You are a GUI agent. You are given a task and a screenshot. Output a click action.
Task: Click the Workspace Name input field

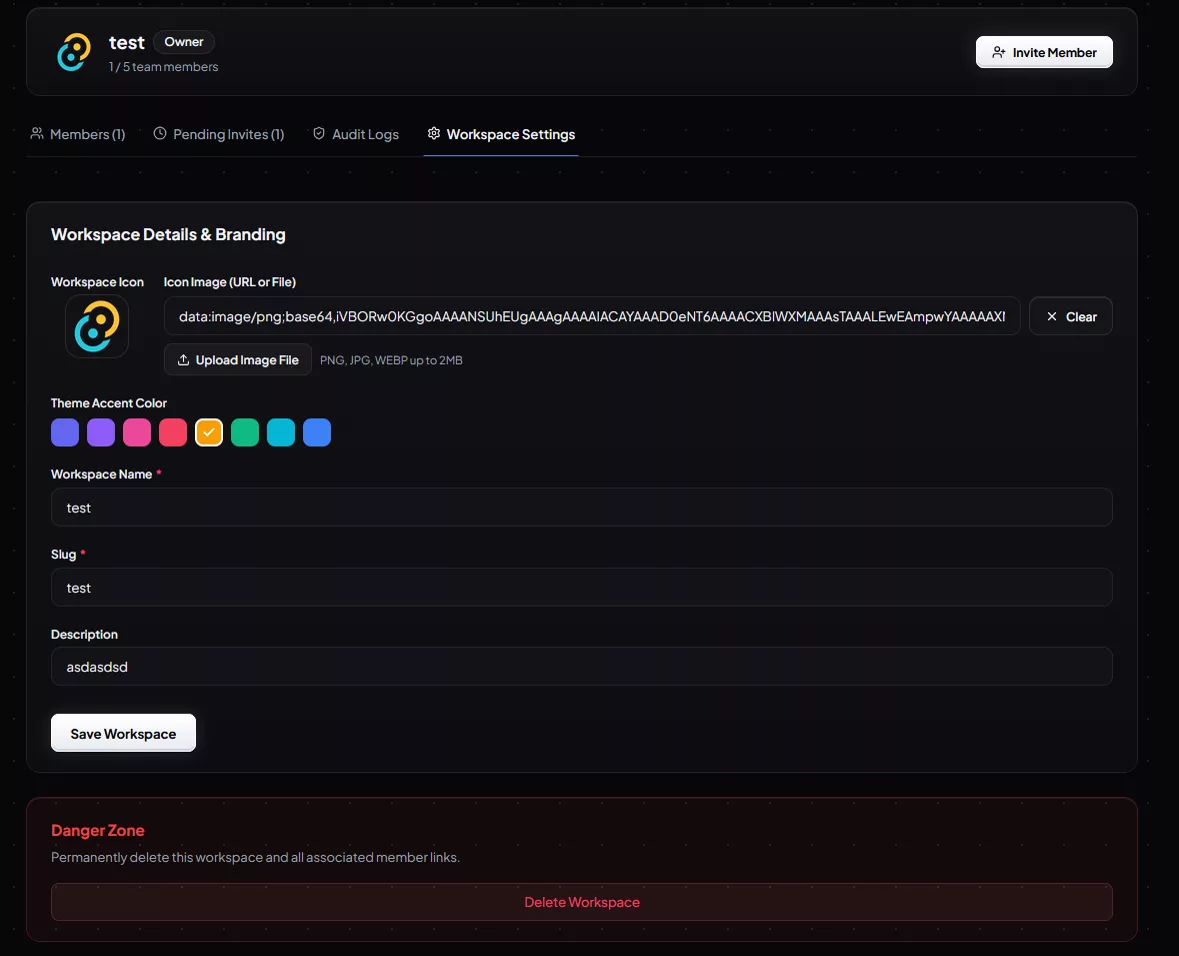pos(582,508)
